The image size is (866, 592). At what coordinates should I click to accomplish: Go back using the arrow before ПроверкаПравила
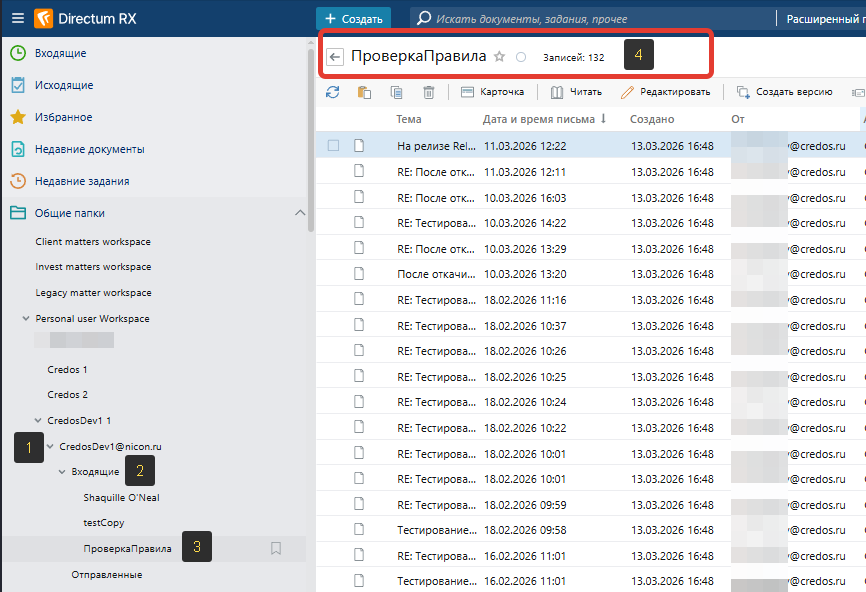[x=335, y=57]
